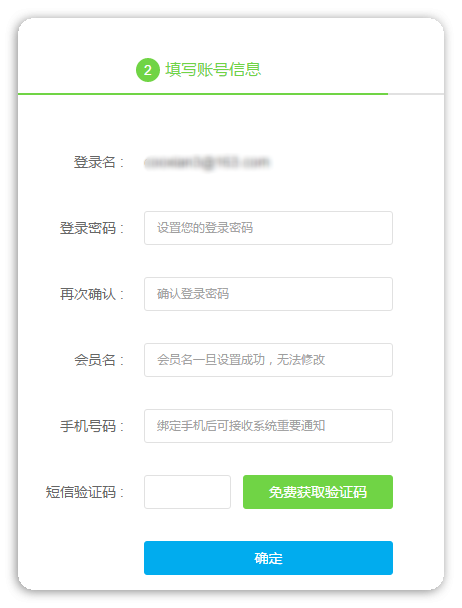Focus the 设置您的登录密码 password field
Viewport: 462px width, 608px height.
pyautogui.click(x=268, y=228)
